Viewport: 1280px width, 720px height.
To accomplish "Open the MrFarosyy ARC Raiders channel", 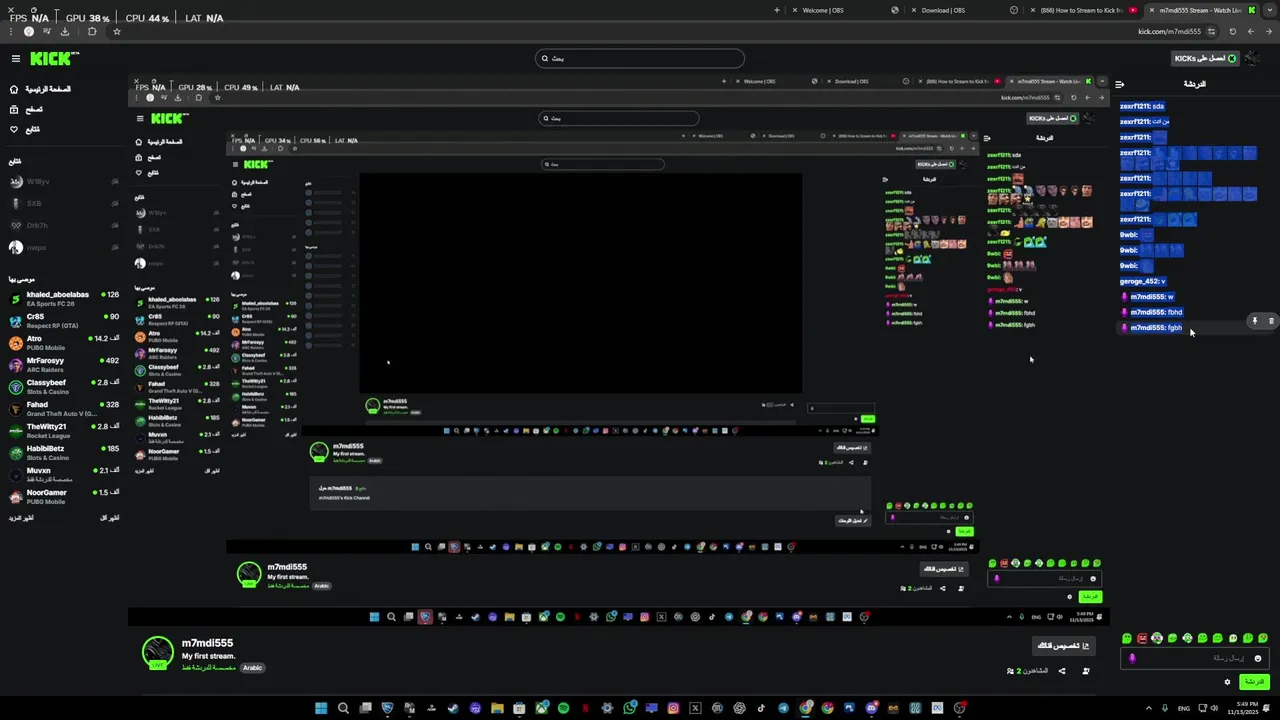I will (64, 365).
